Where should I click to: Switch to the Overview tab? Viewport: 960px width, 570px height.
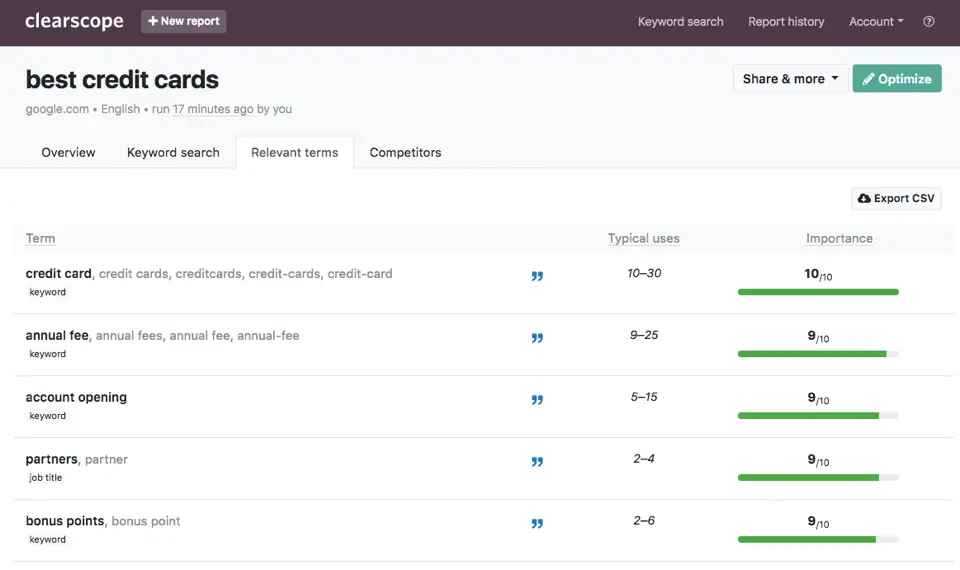point(68,152)
